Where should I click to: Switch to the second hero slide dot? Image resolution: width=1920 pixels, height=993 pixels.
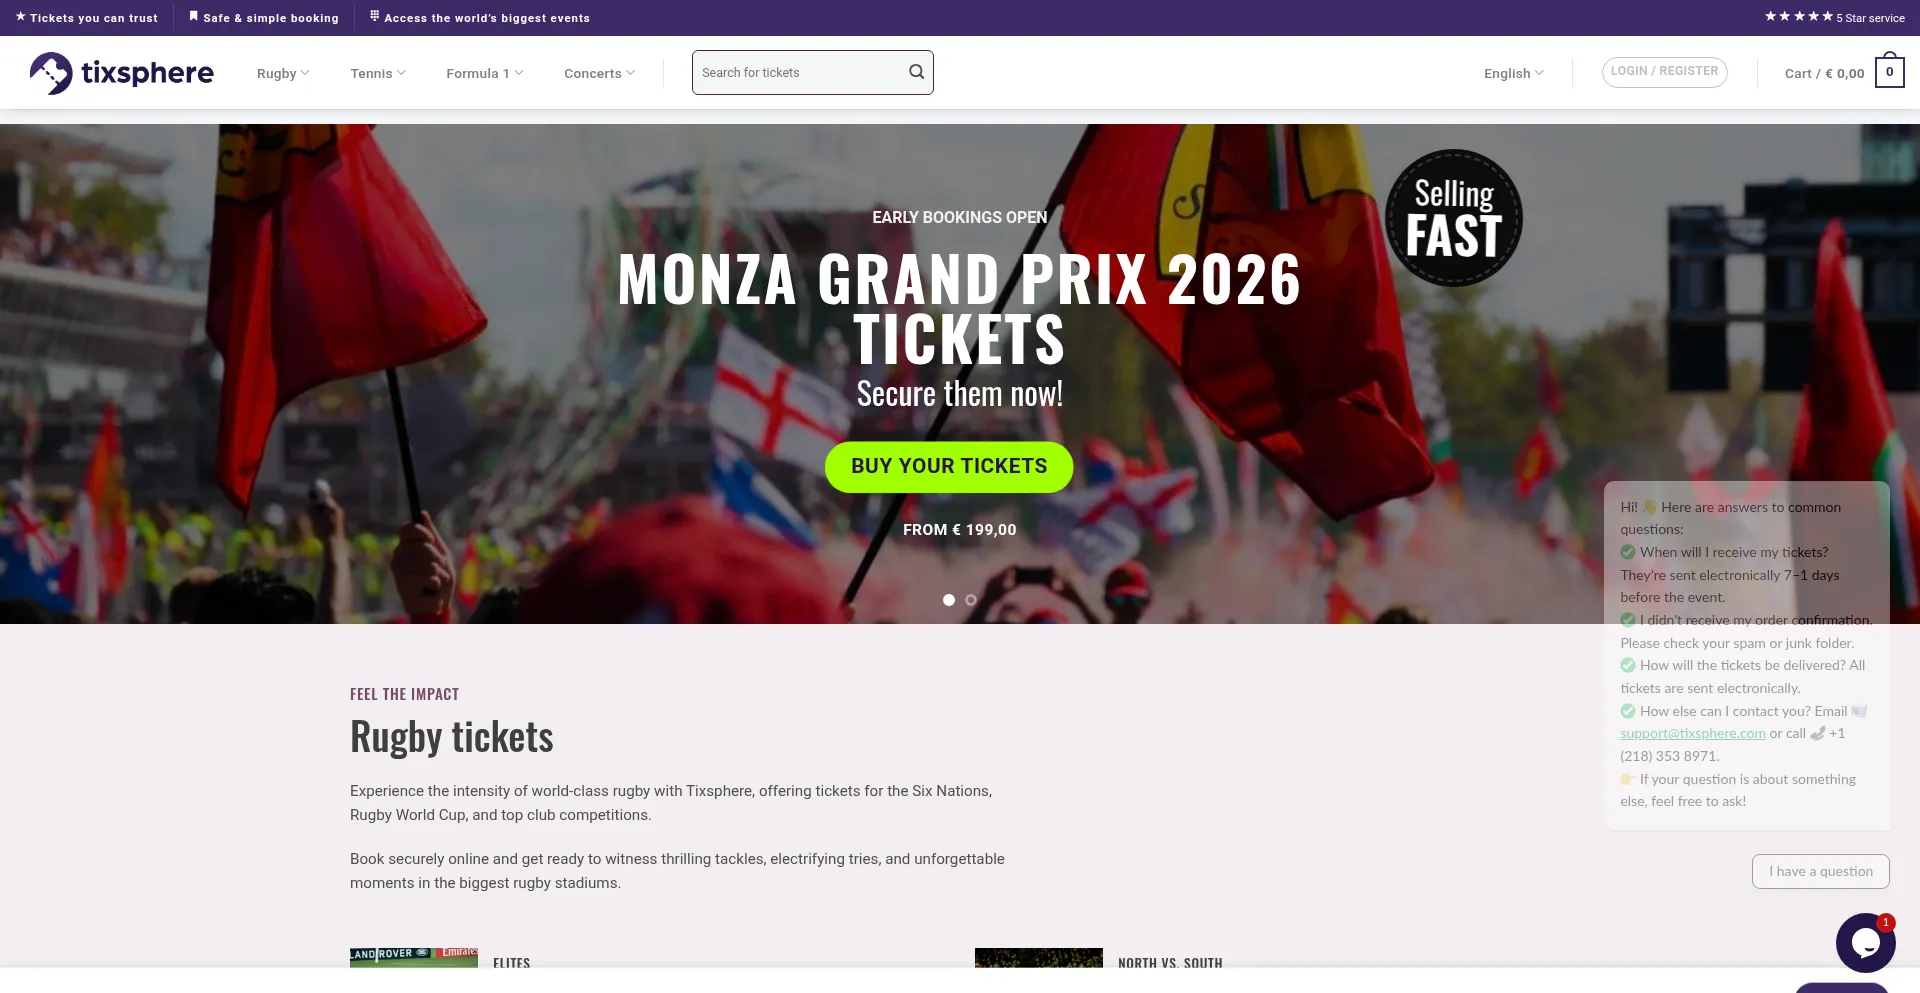pyautogui.click(x=971, y=600)
